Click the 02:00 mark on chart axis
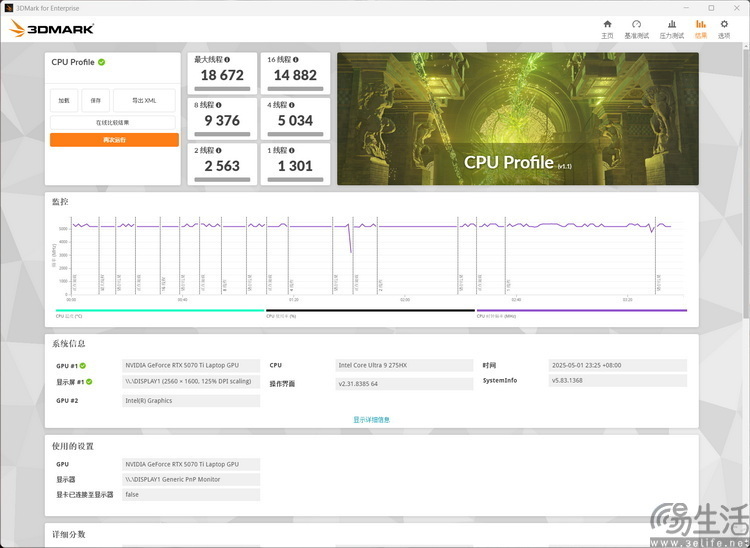750x548 pixels. coord(405,300)
